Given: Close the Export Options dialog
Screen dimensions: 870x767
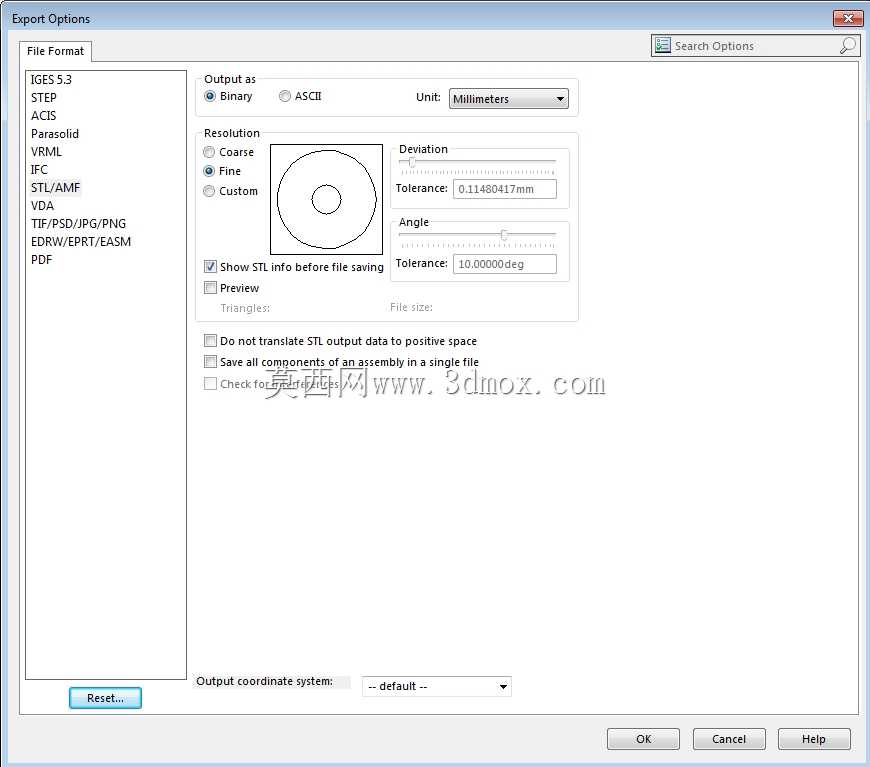Looking at the screenshot, I should point(847,18).
